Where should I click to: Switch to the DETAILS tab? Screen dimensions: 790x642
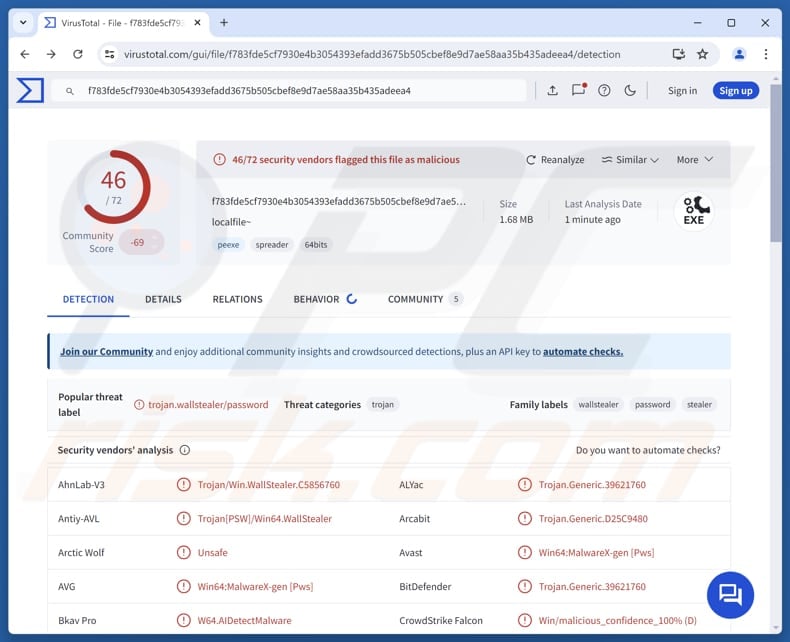pos(163,299)
